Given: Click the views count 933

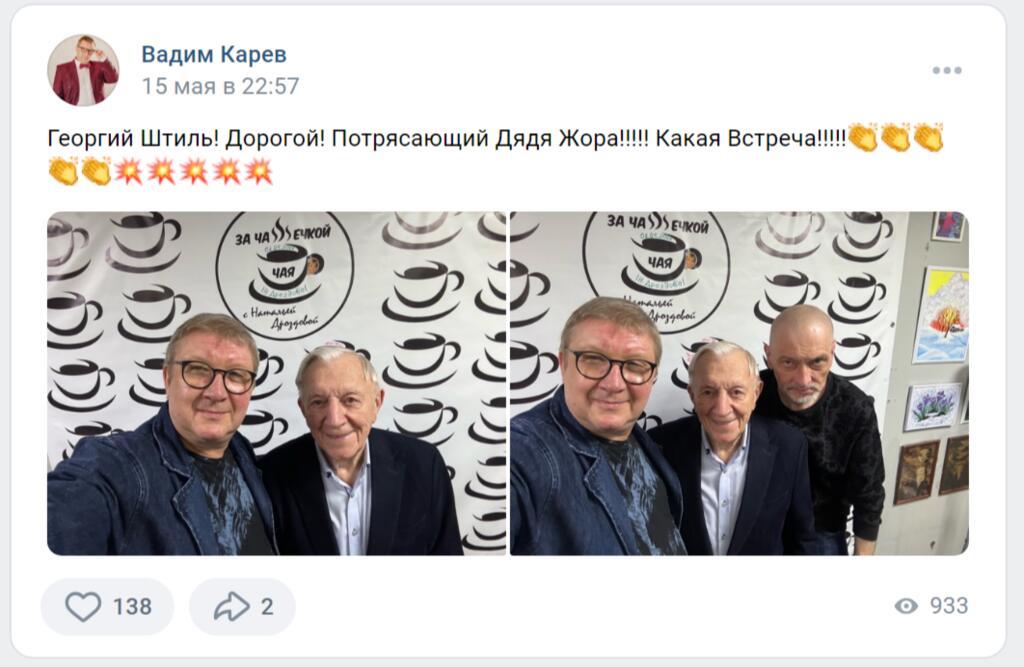Looking at the screenshot, I should coord(949,606).
